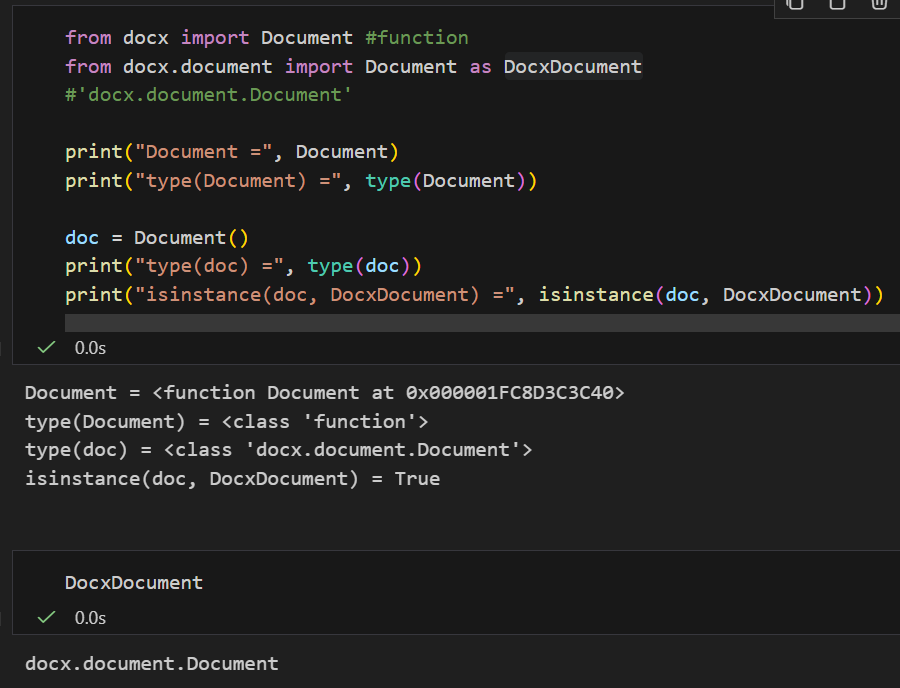This screenshot has width=900, height=688.
Task: Delete the cell using the trash icon
Action: pyautogui.click(x=879, y=4)
